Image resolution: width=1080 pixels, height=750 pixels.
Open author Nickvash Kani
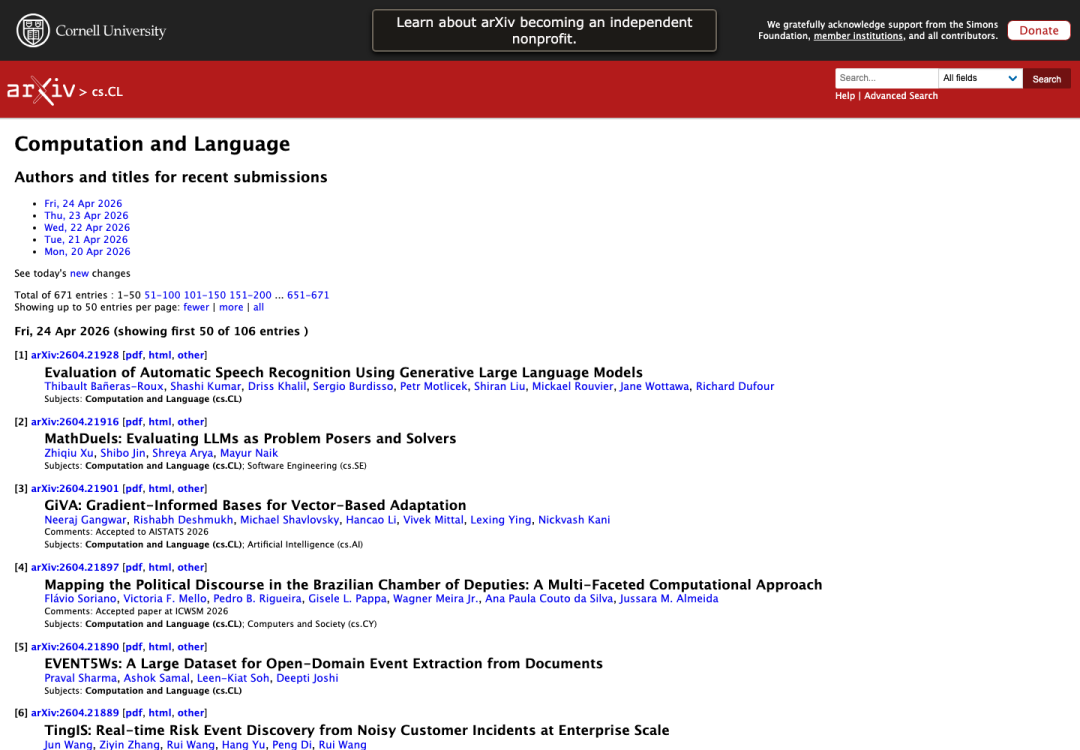(574, 520)
